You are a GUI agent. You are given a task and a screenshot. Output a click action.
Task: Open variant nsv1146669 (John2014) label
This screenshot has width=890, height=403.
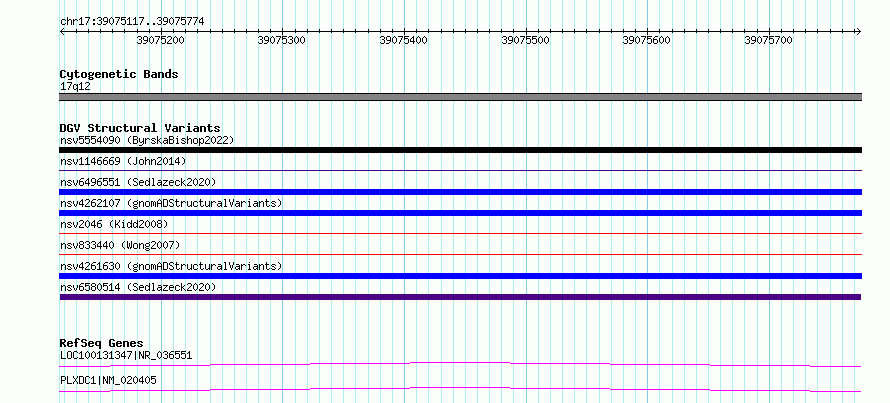pos(123,161)
